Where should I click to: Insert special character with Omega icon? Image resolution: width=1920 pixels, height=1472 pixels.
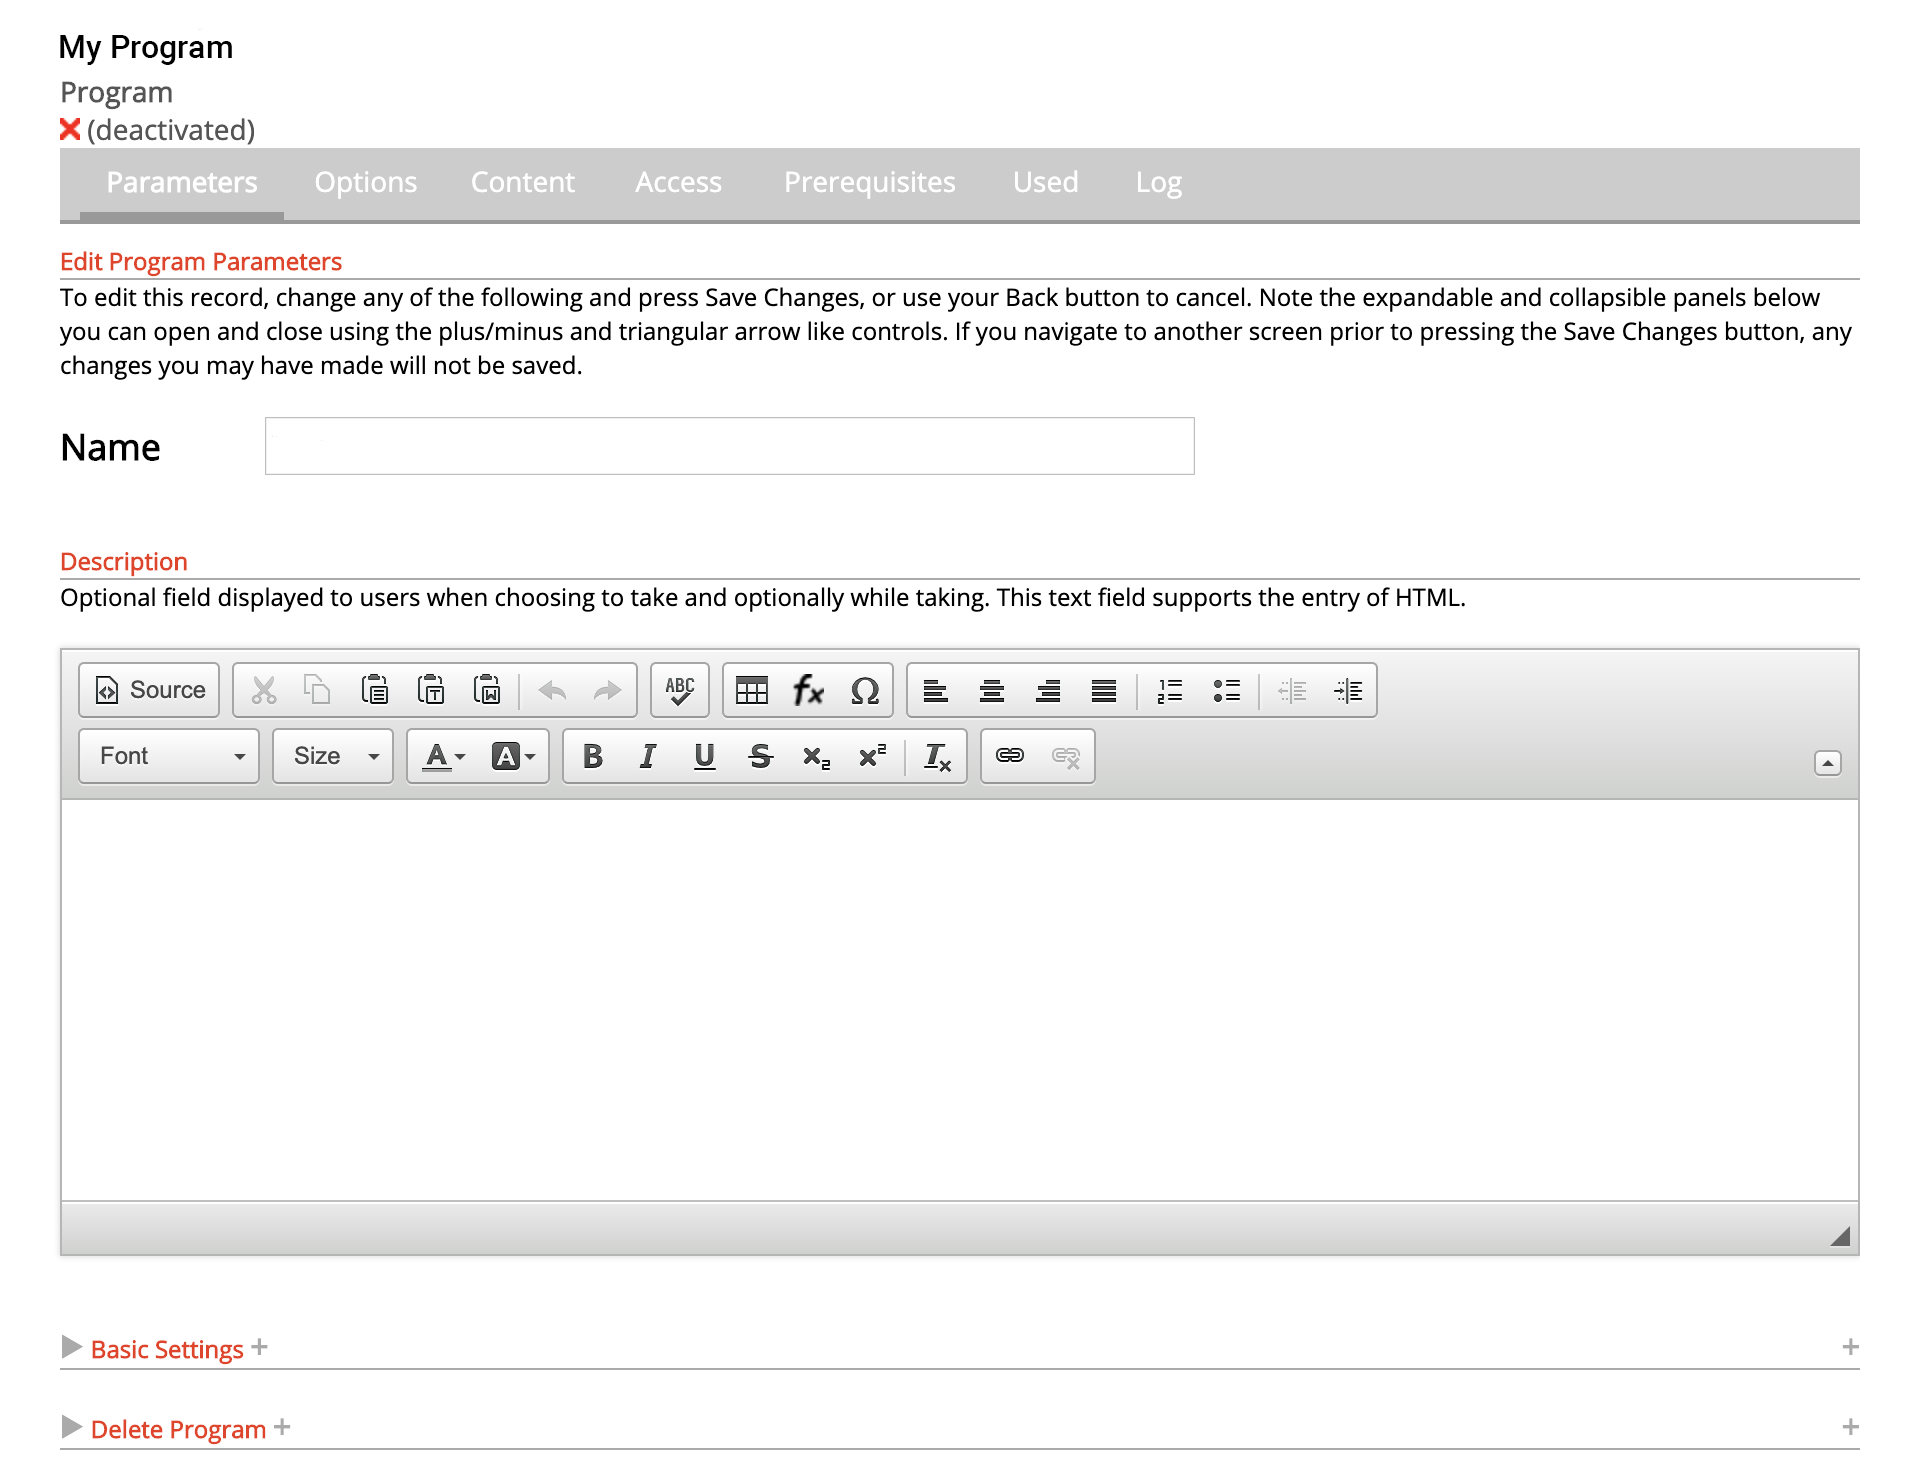click(865, 690)
